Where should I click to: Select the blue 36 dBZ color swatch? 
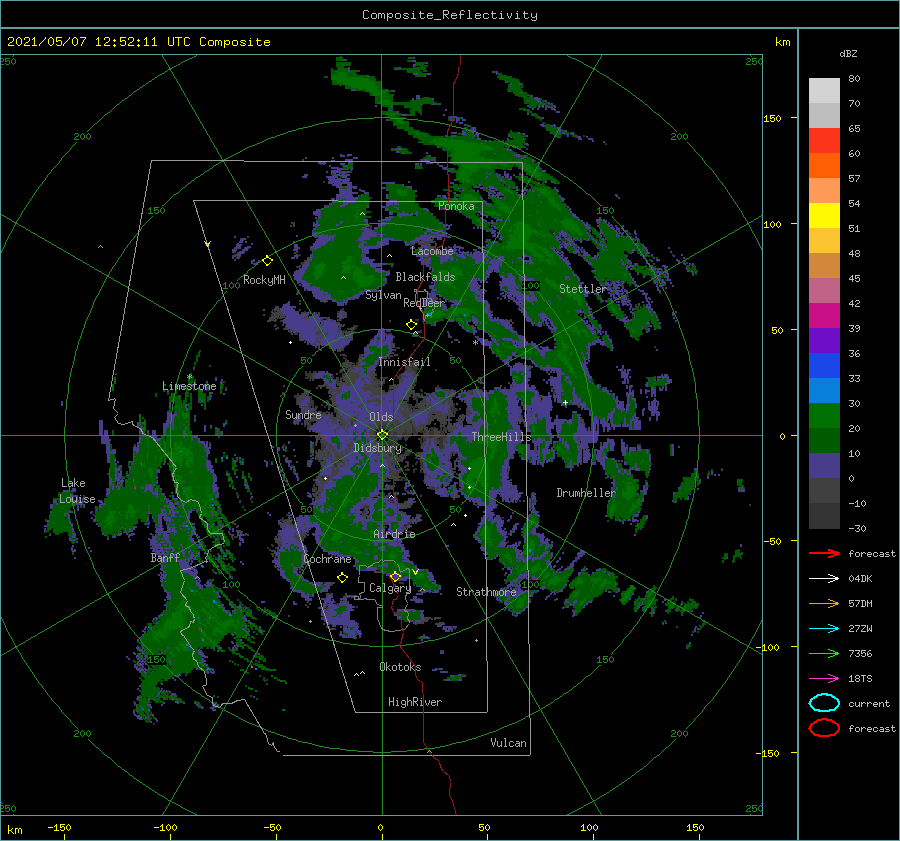pyautogui.click(x=824, y=365)
